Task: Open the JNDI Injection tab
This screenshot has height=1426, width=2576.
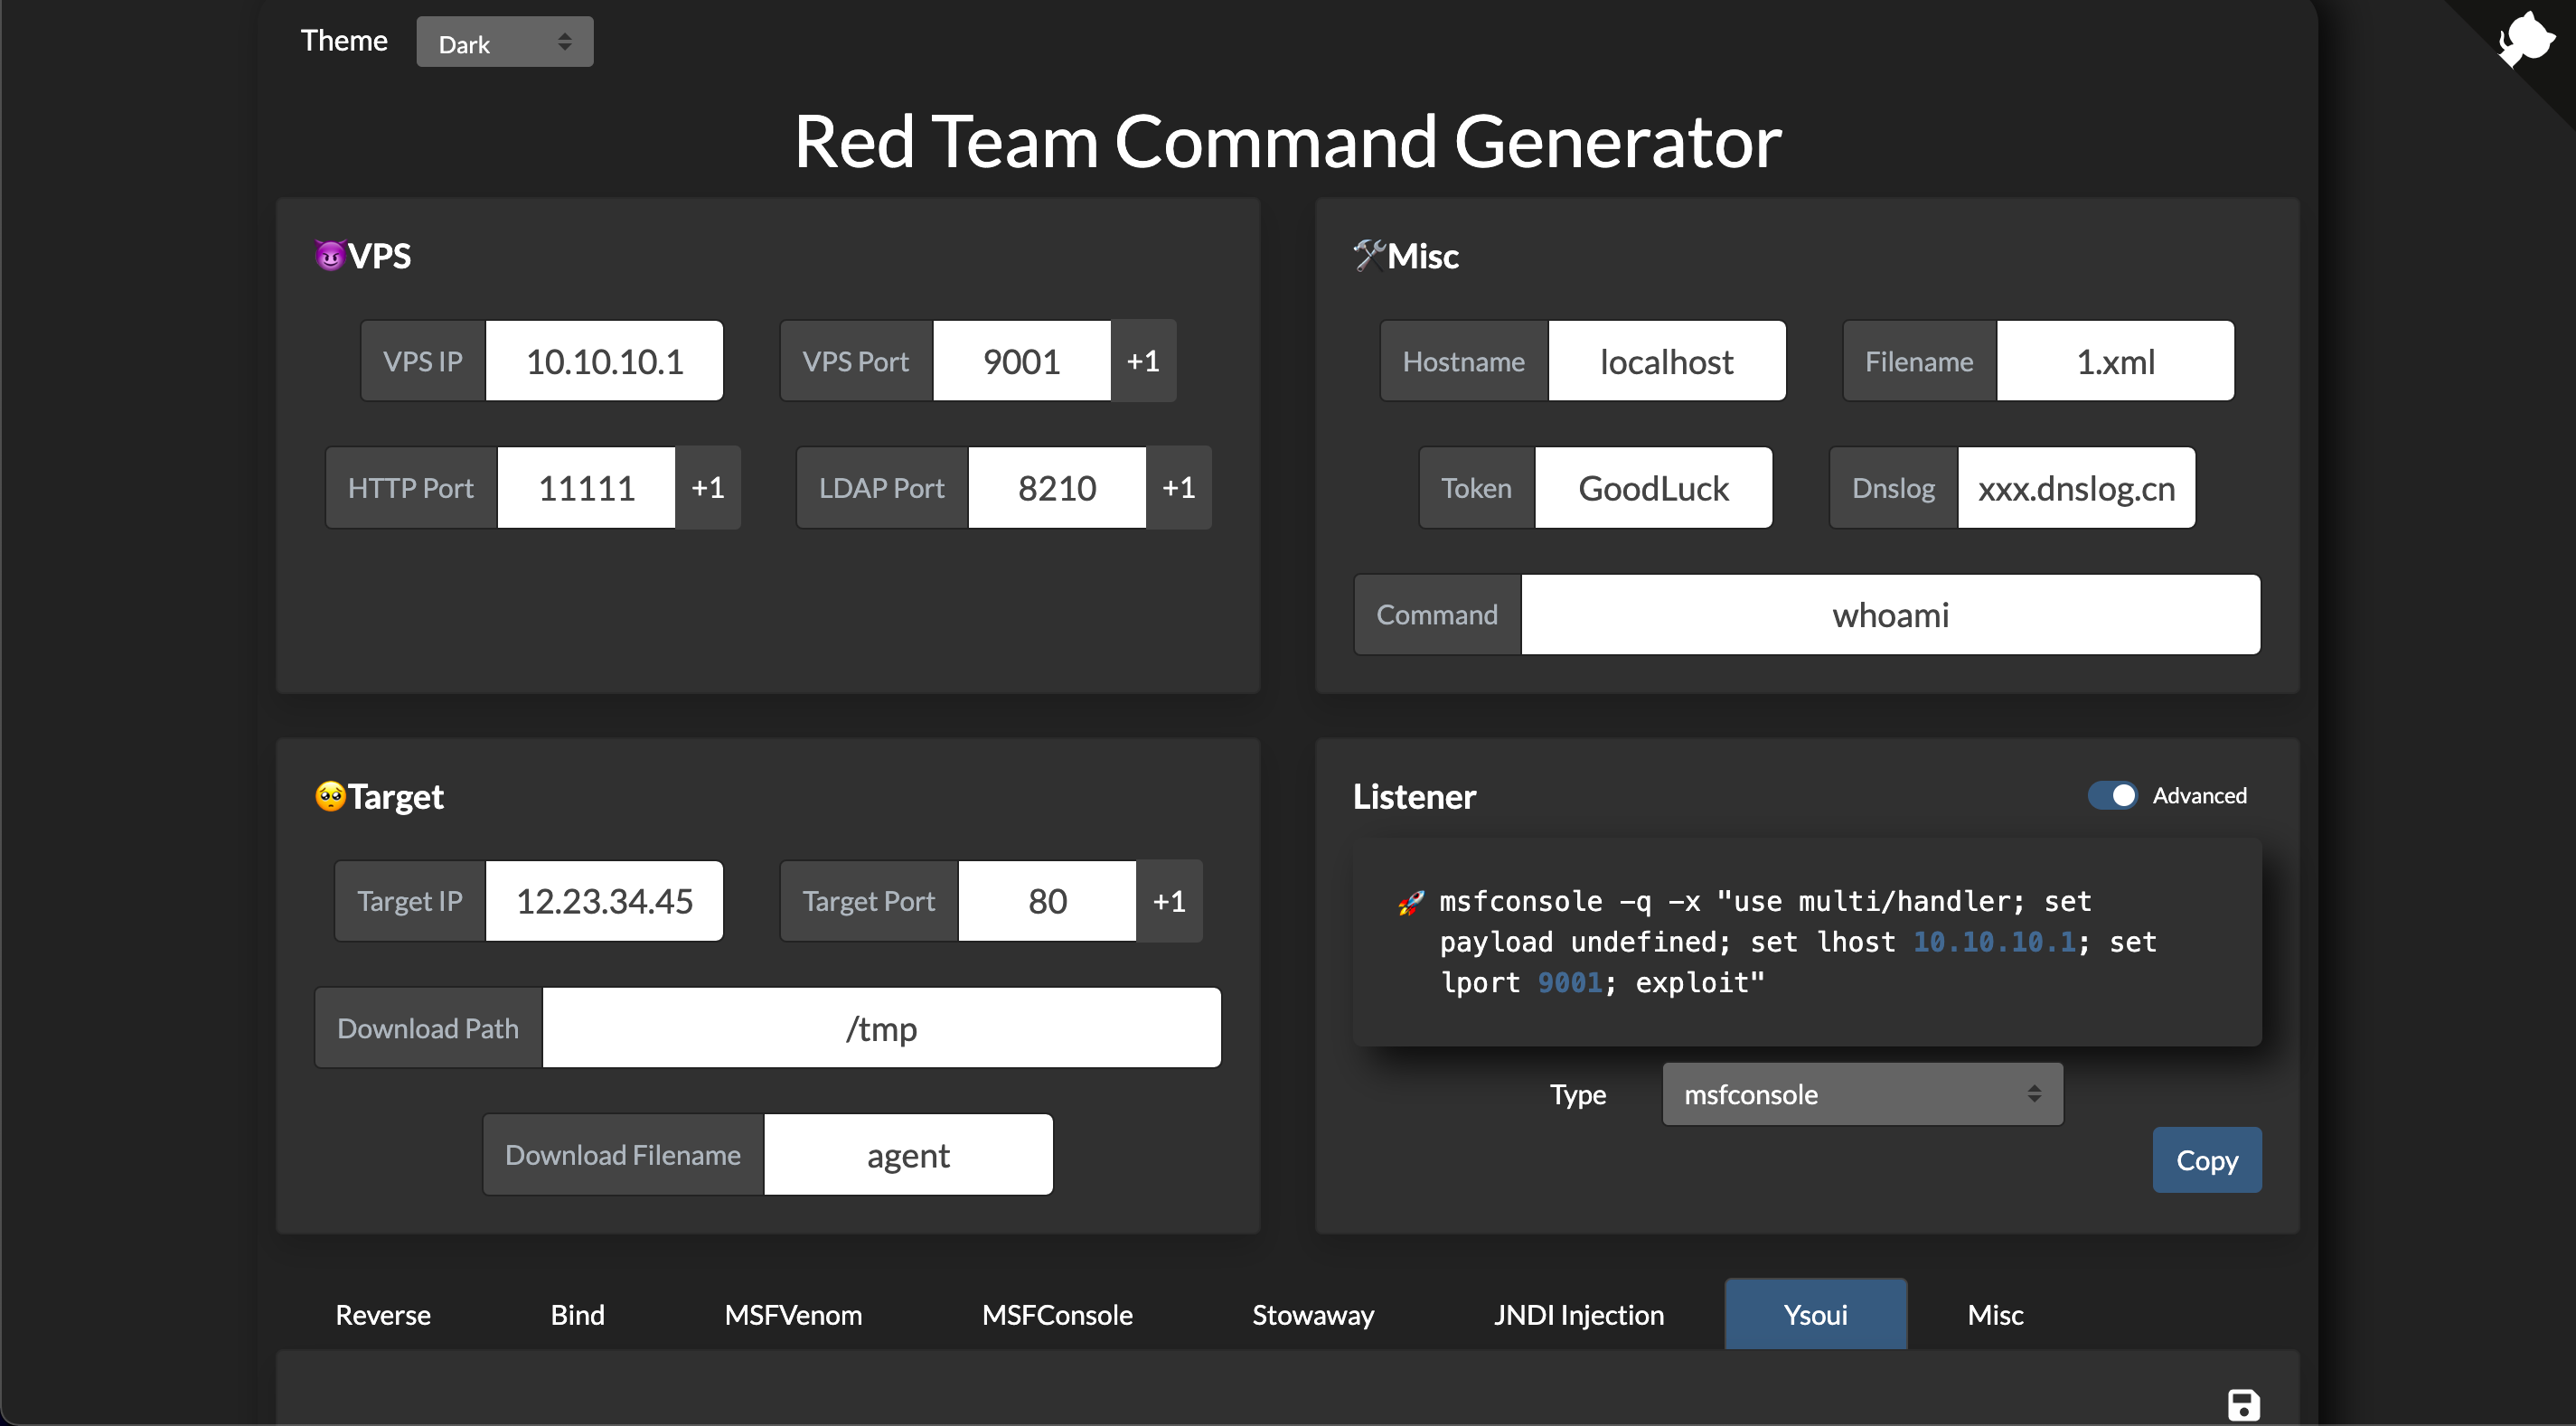Action: (x=1578, y=1314)
